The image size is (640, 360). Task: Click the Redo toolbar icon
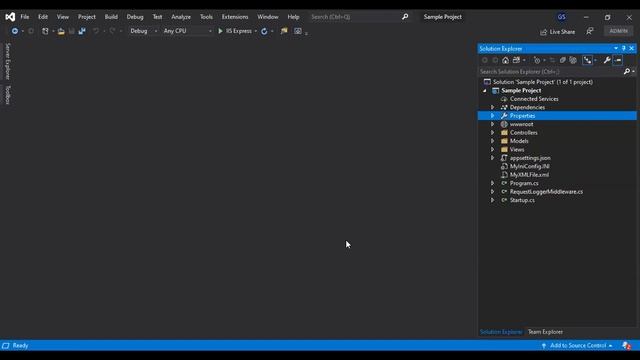[x=112, y=31]
